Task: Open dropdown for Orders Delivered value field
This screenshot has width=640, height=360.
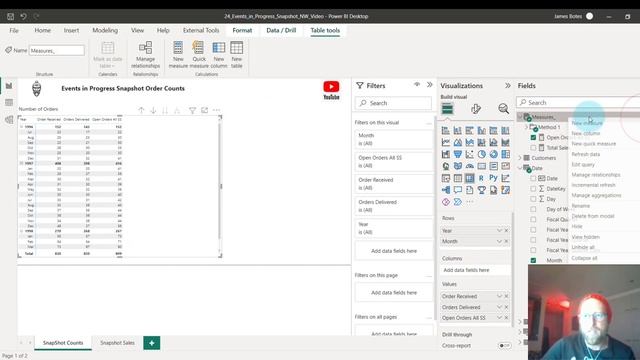Action: point(499,307)
